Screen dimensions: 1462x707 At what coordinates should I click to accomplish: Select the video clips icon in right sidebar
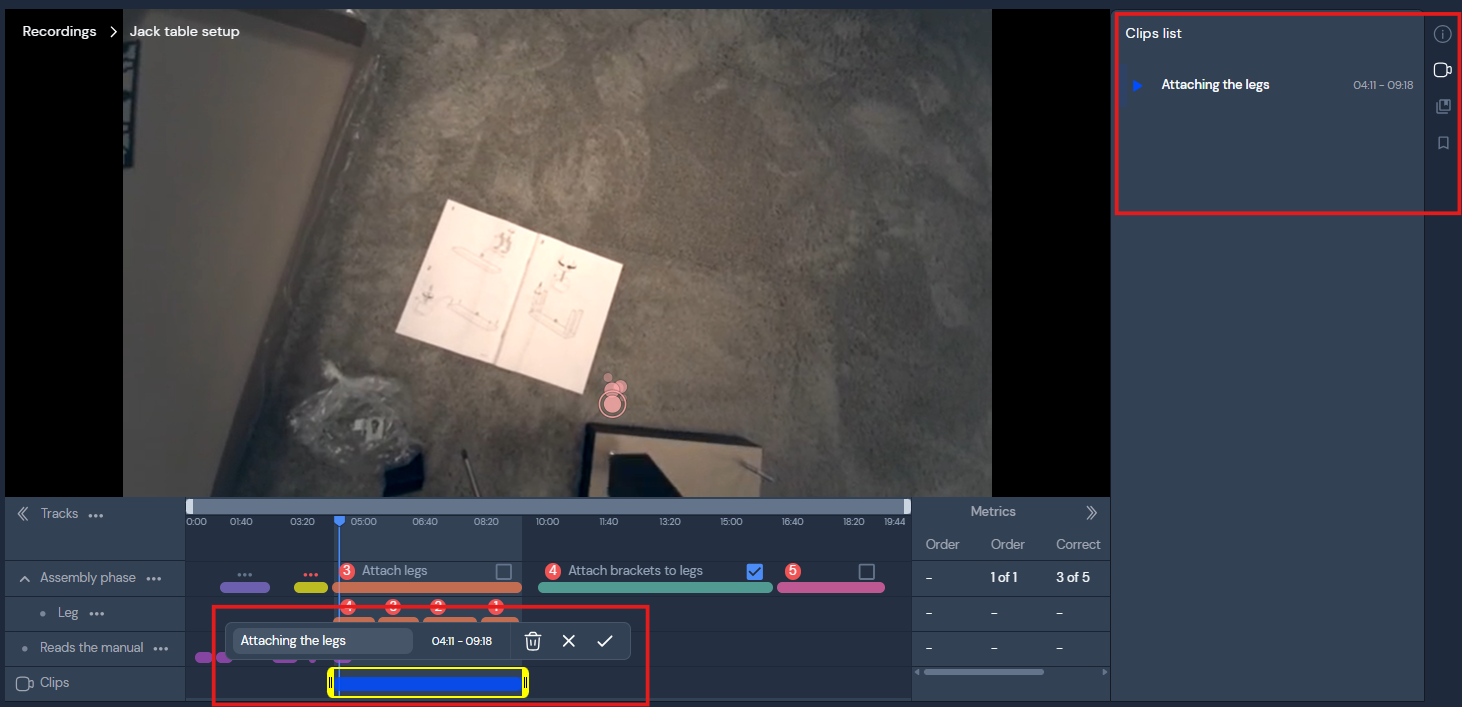click(x=1443, y=70)
